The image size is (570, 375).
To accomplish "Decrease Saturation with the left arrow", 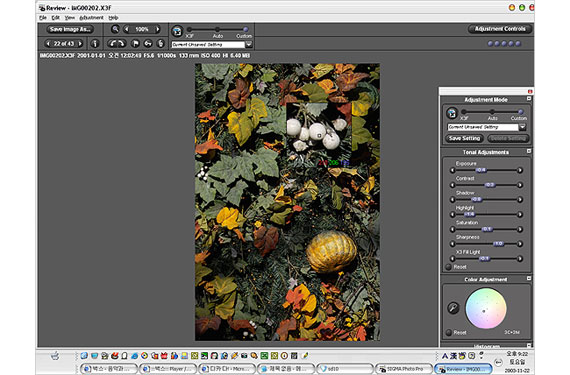I will [452, 229].
